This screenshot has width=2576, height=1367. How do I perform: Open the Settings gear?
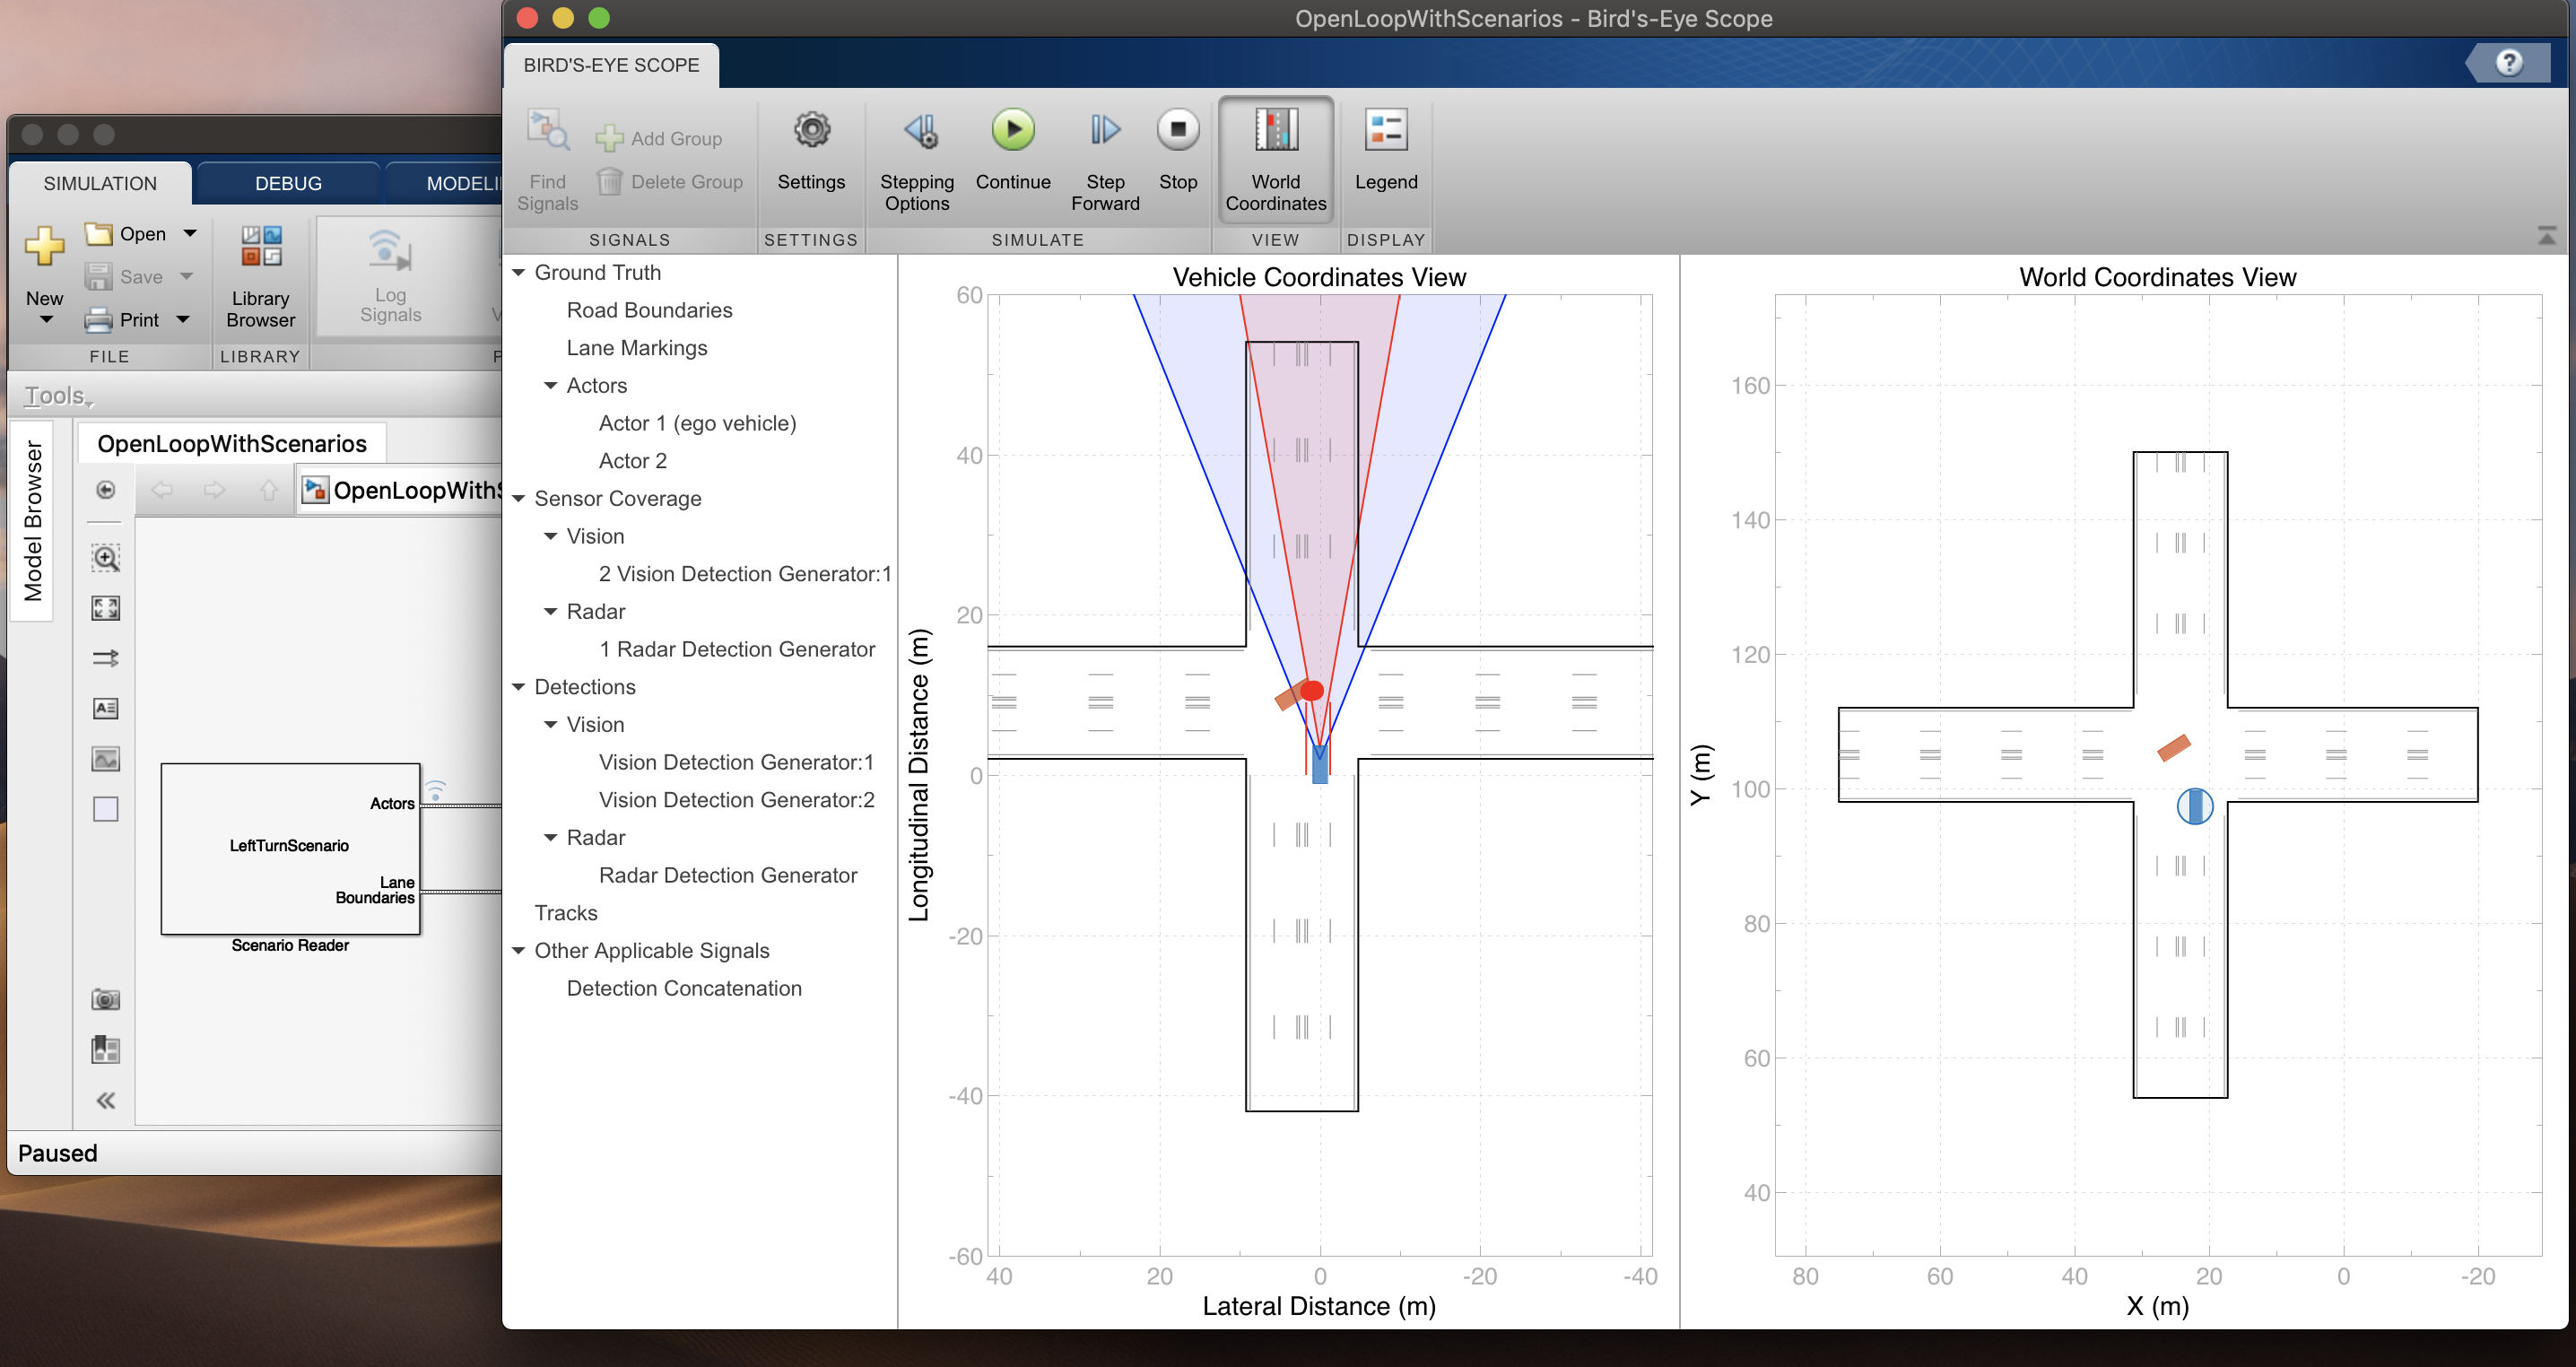(x=811, y=131)
